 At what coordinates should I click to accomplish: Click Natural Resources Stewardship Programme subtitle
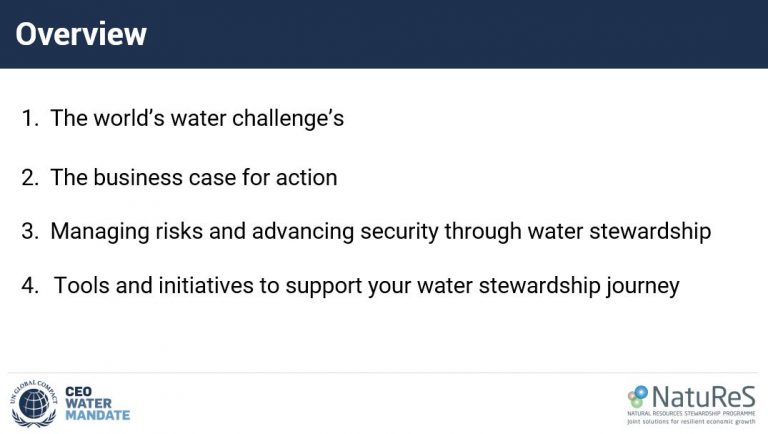coord(691,413)
